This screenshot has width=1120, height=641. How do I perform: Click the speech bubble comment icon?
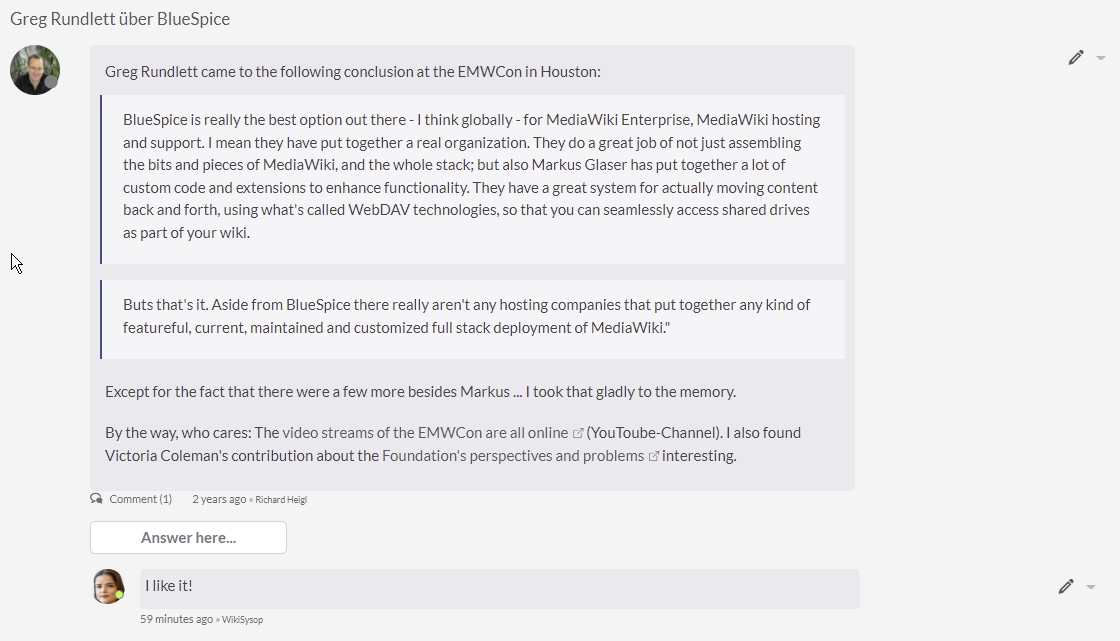click(96, 499)
